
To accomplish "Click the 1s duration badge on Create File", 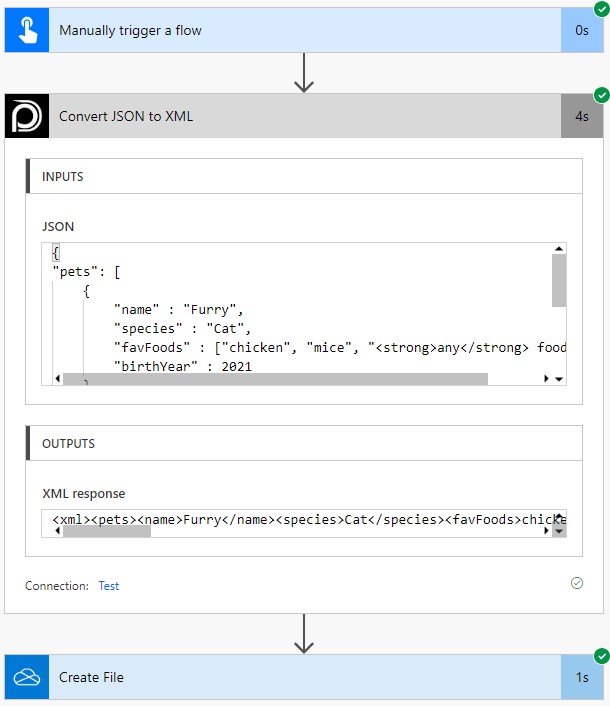I will pos(581,677).
